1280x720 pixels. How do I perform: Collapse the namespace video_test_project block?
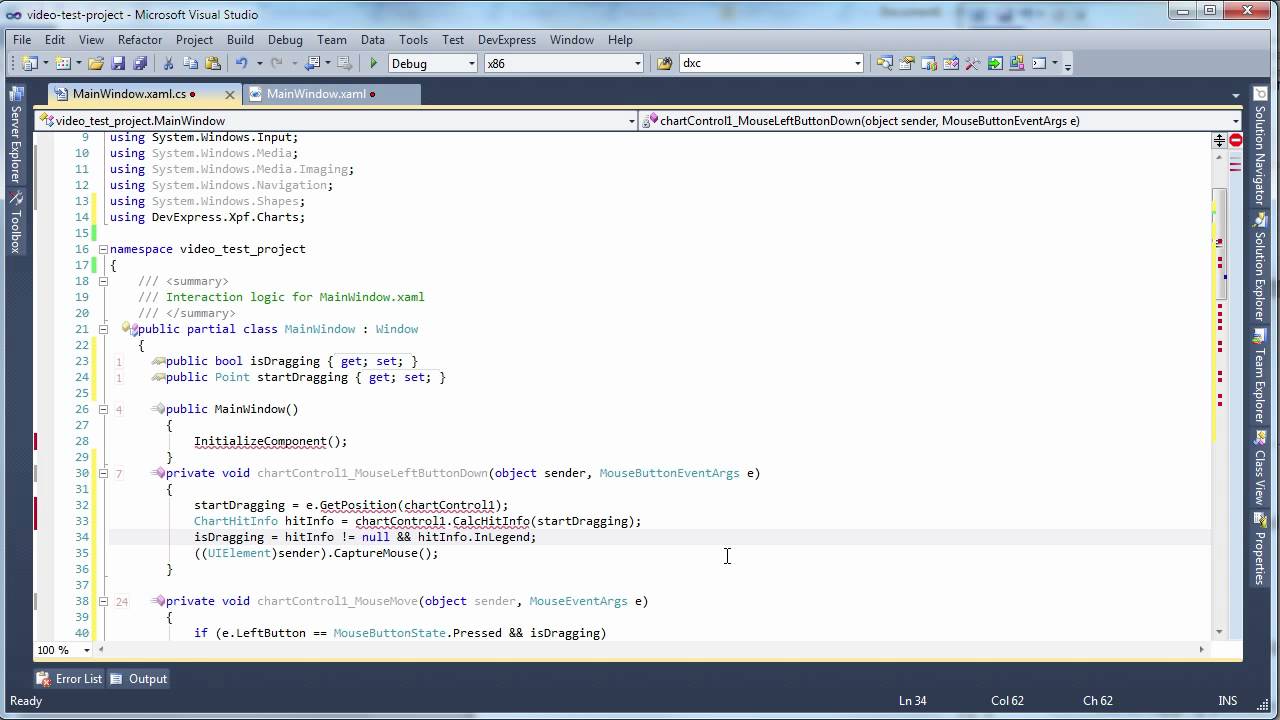pos(102,249)
